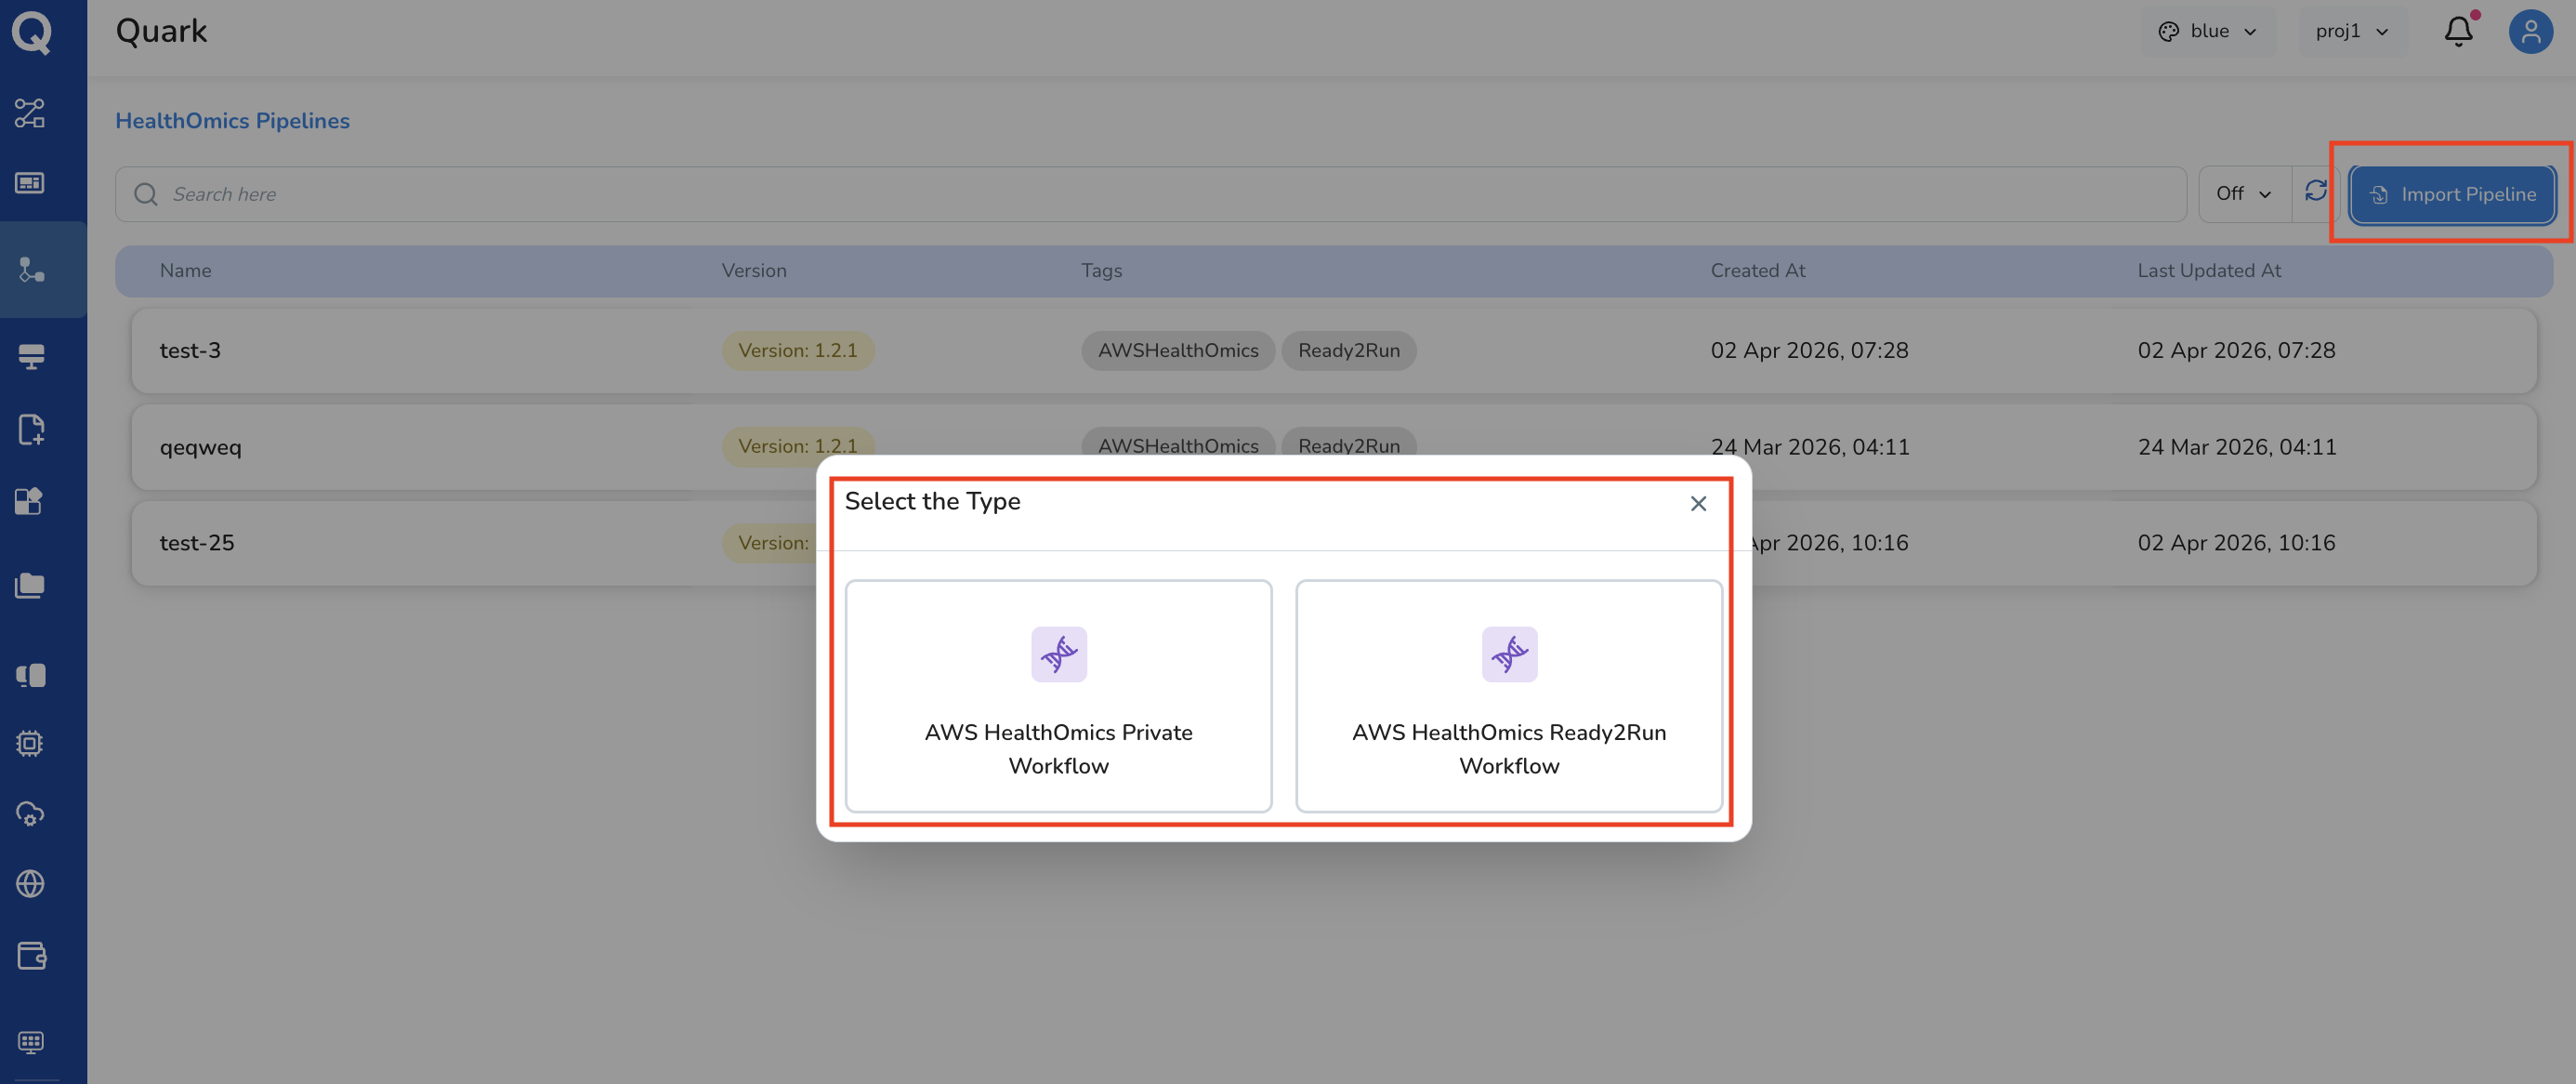Click the Select the Type dialog title
This screenshot has height=1084, width=2576.
click(x=932, y=501)
